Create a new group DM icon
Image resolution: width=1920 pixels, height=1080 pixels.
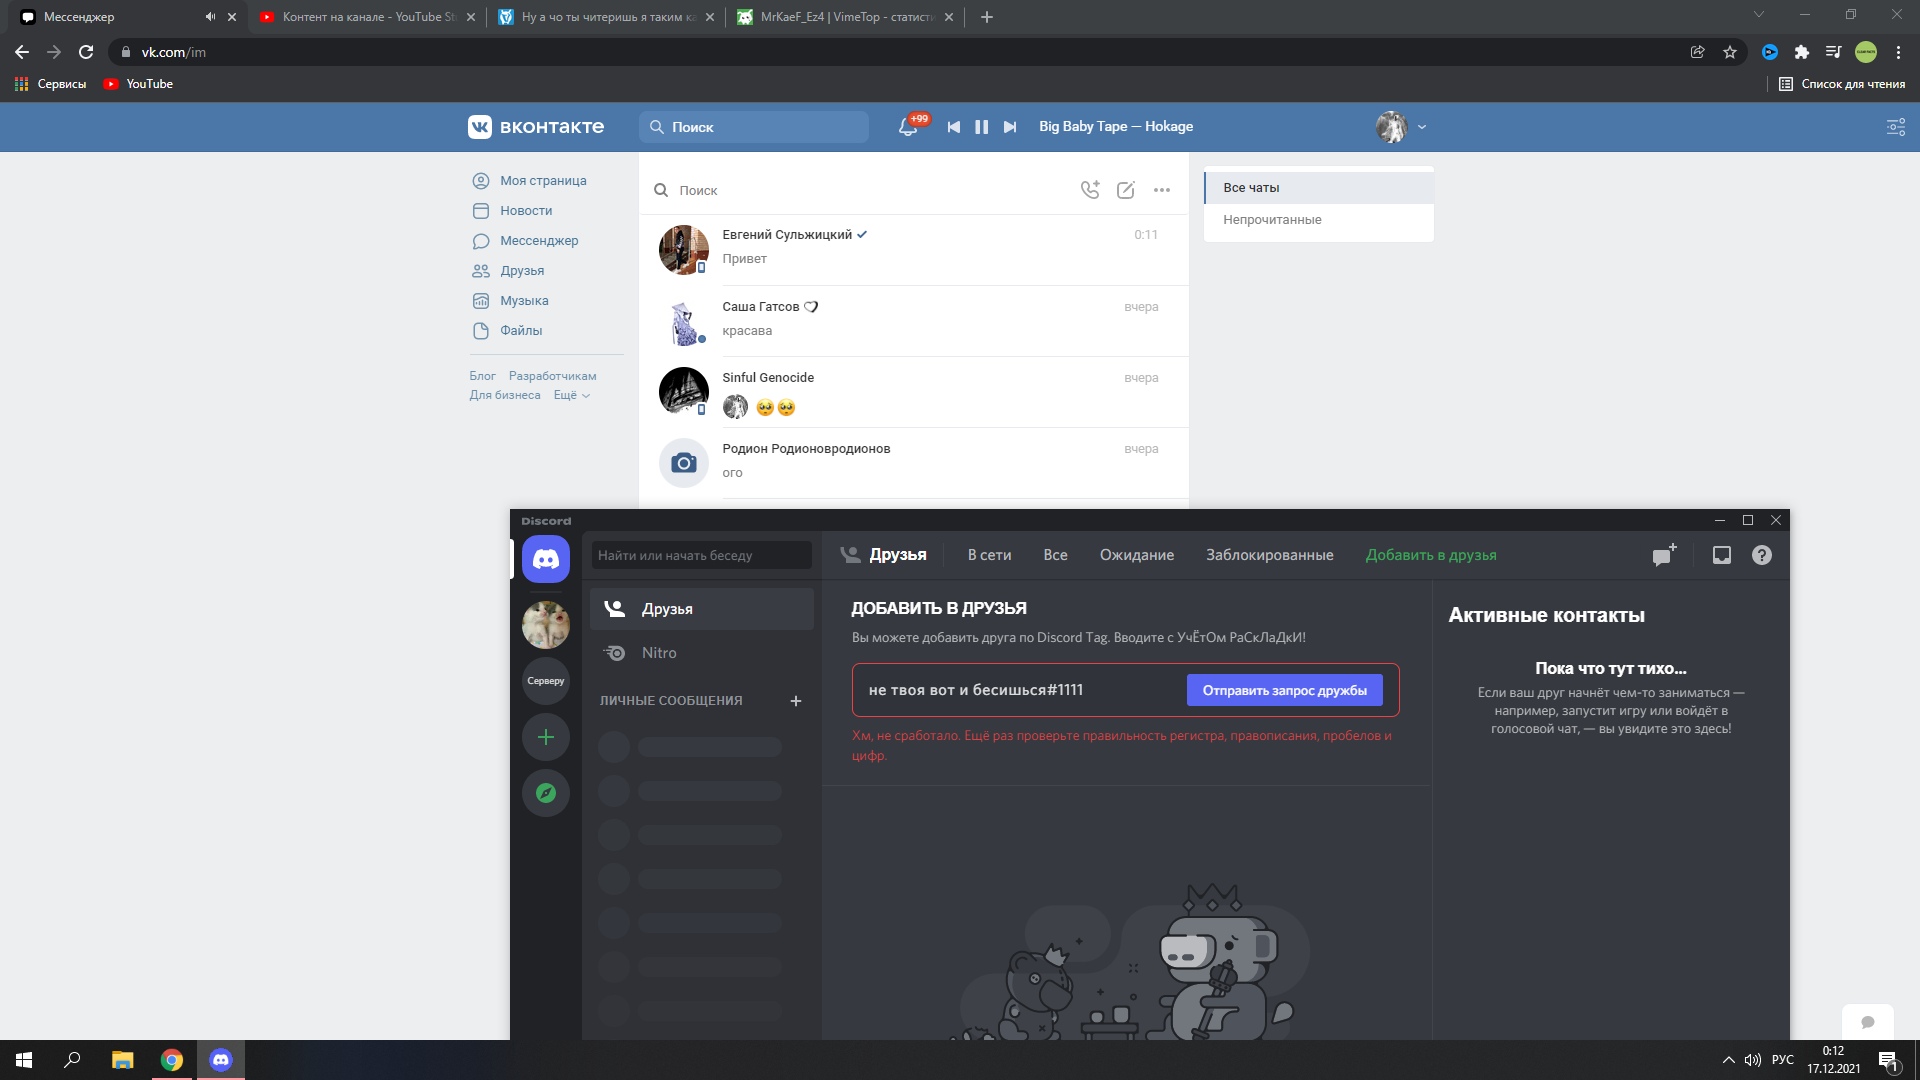point(1664,555)
